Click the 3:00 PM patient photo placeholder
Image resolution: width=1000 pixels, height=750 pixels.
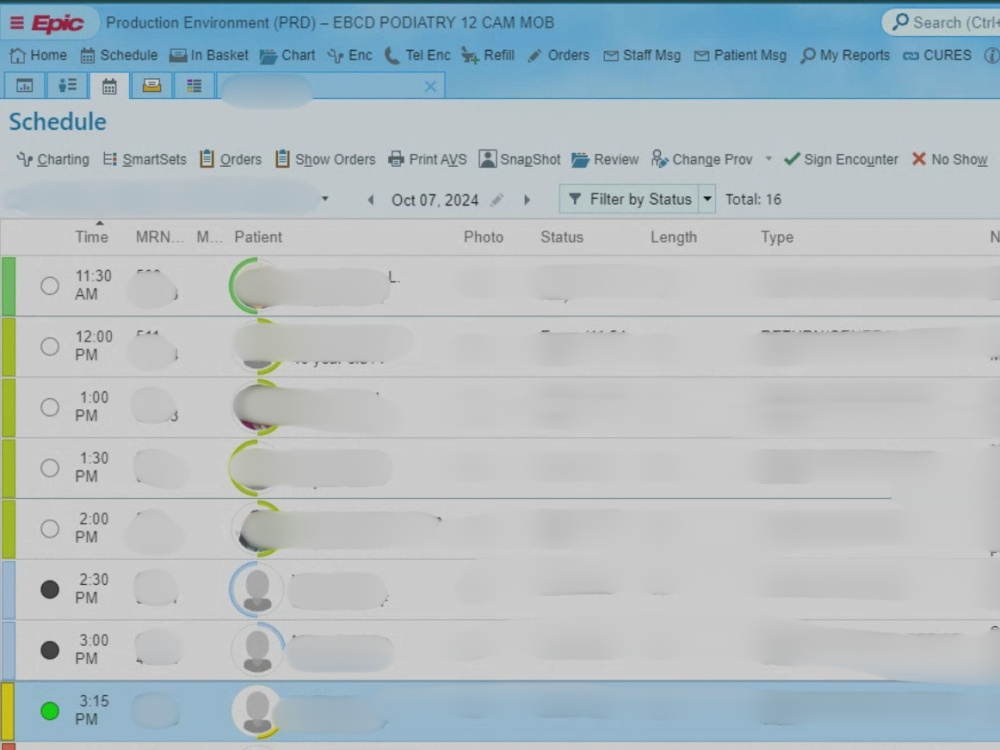tap(257, 650)
